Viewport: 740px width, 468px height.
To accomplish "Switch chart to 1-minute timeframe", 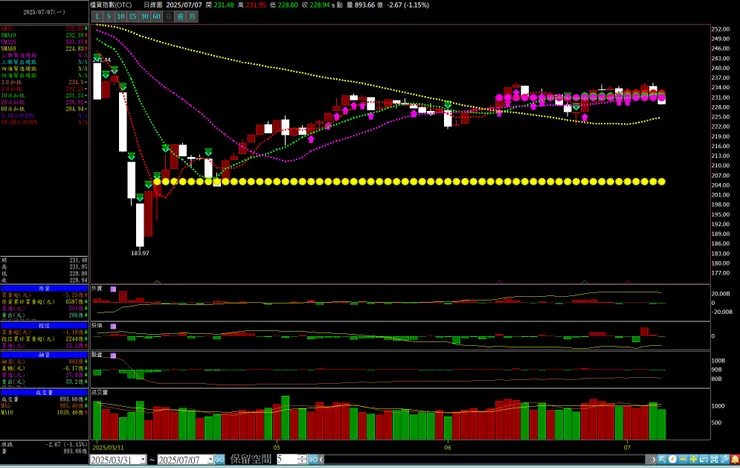I will pos(97,17).
